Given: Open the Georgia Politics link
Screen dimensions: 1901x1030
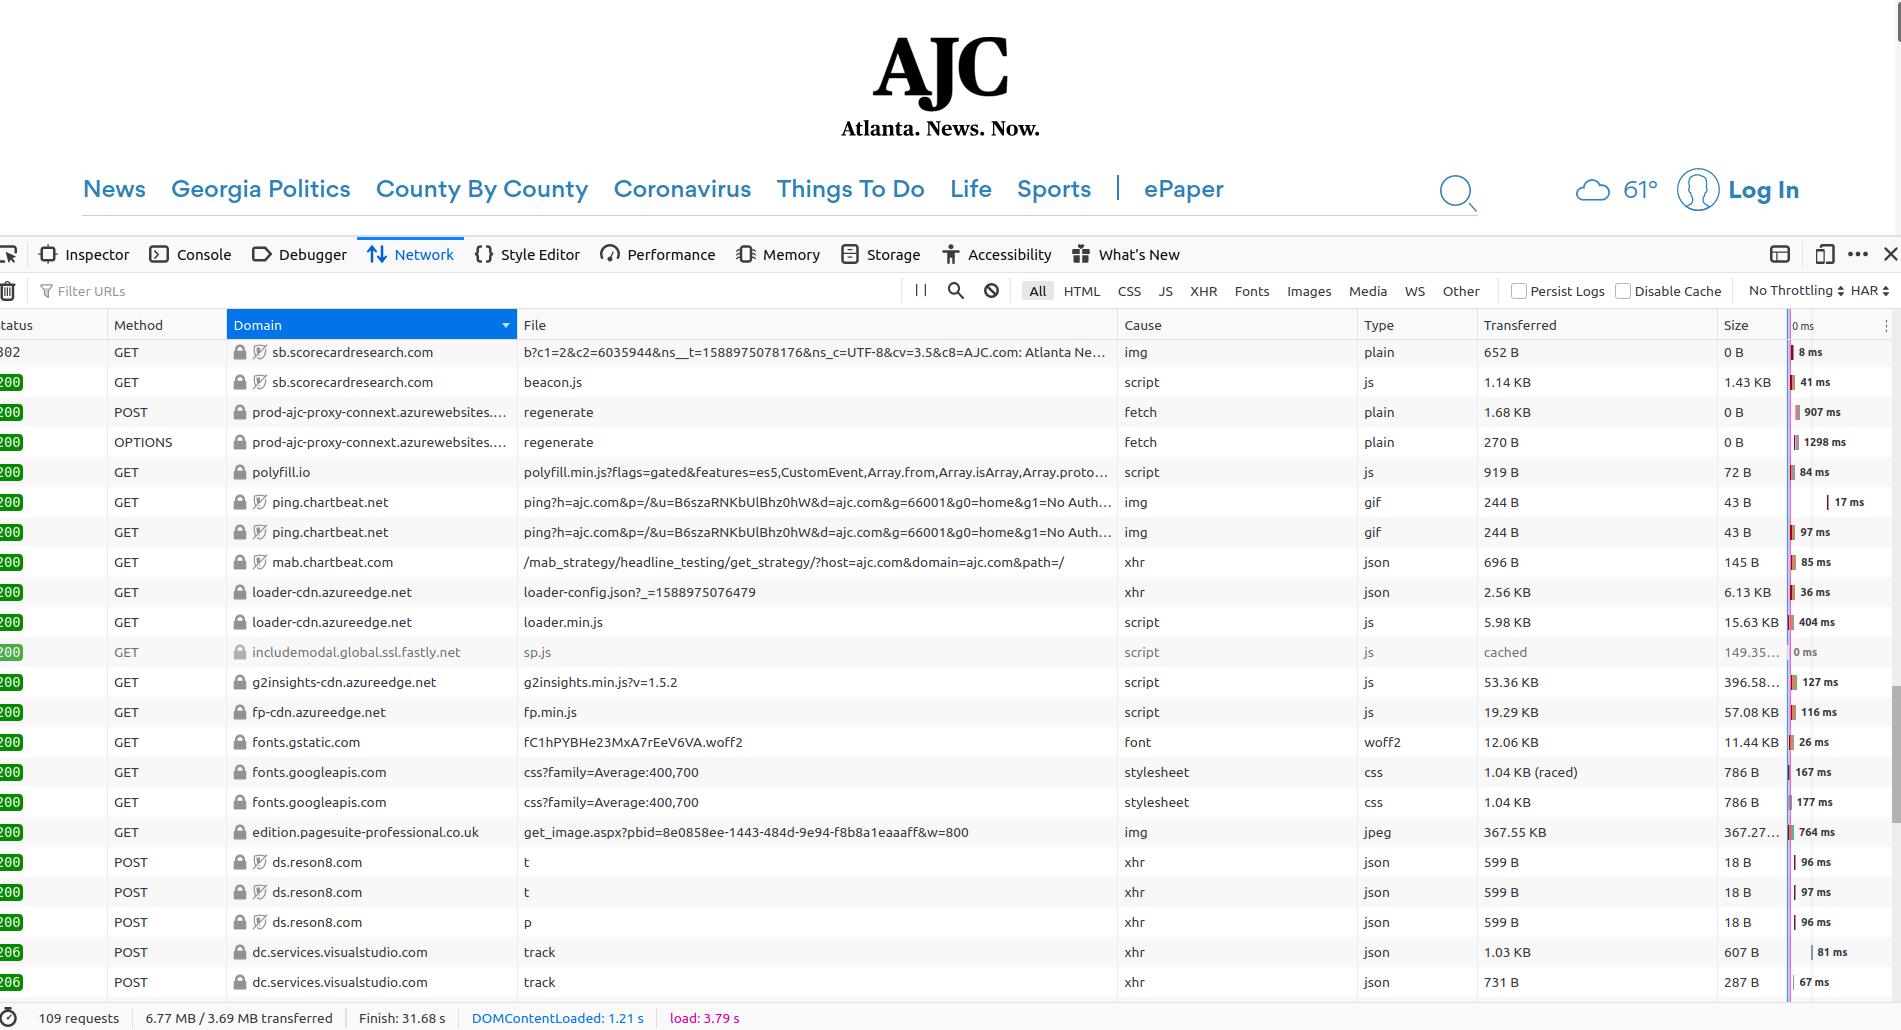Looking at the screenshot, I should 260,189.
